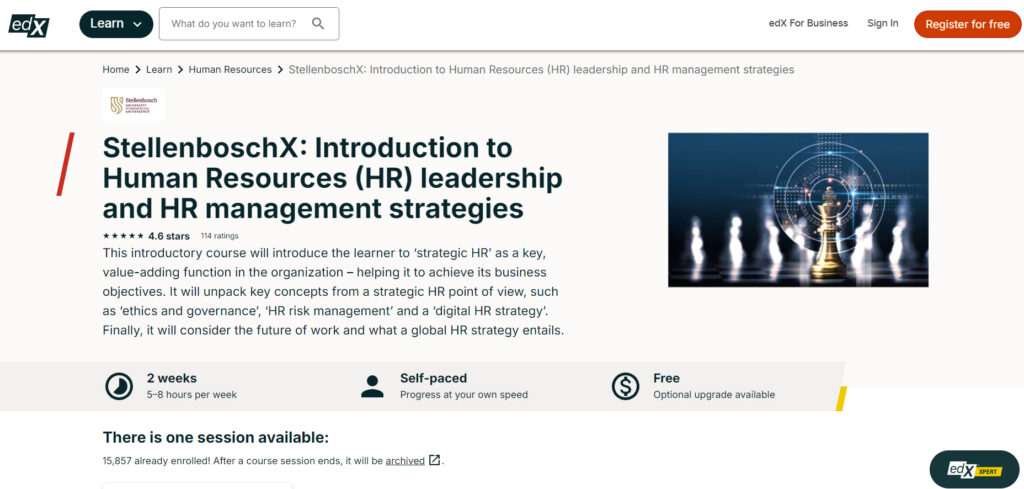Click the 'Self-paced' text
Viewport: 1024px width, 489px height.
[433, 378]
